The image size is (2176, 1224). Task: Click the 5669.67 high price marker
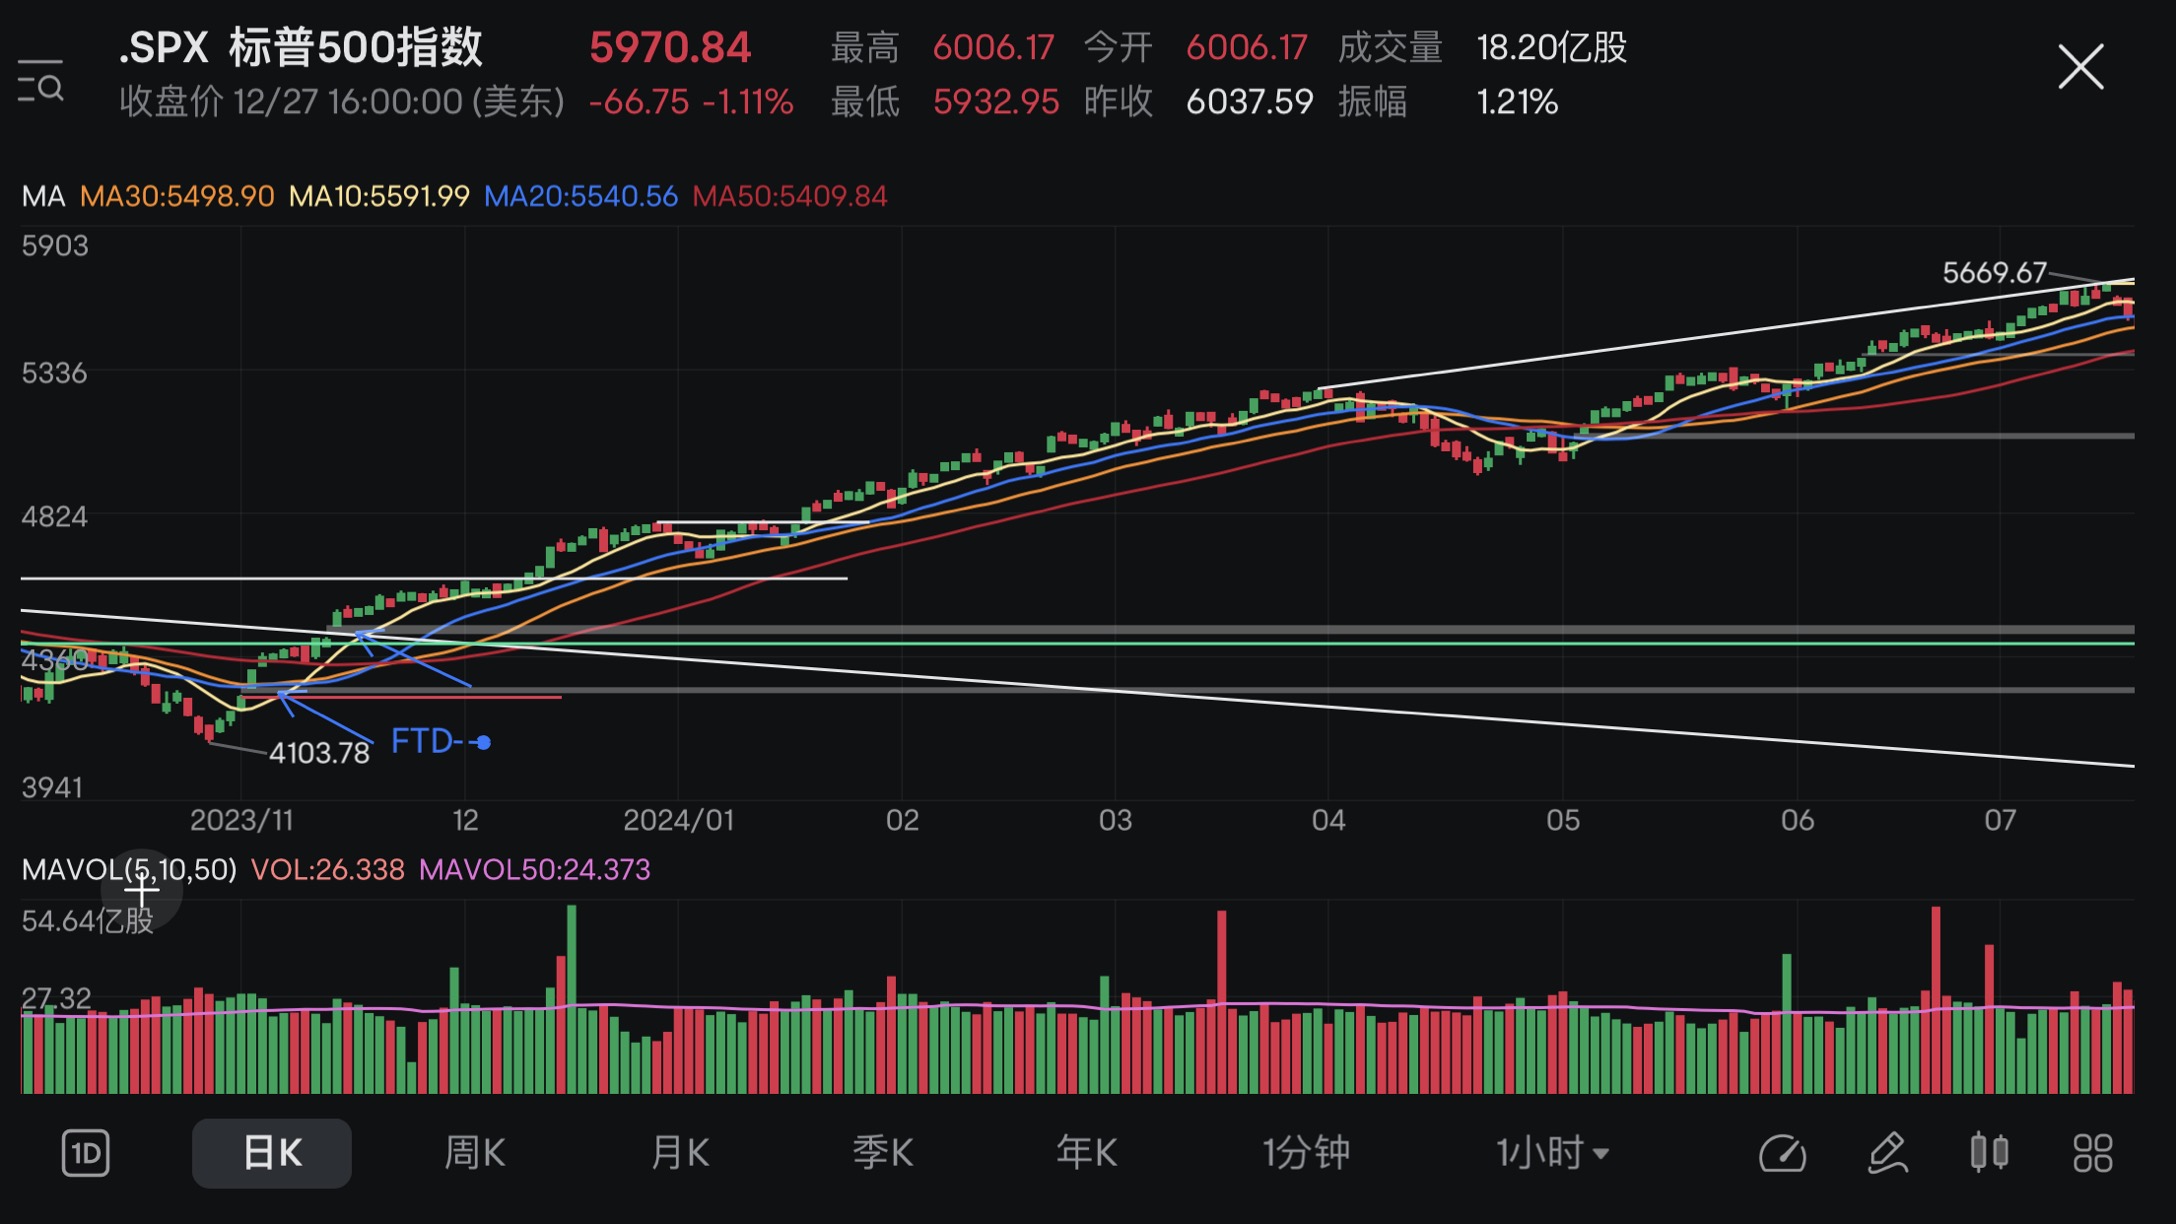pos(1994,272)
